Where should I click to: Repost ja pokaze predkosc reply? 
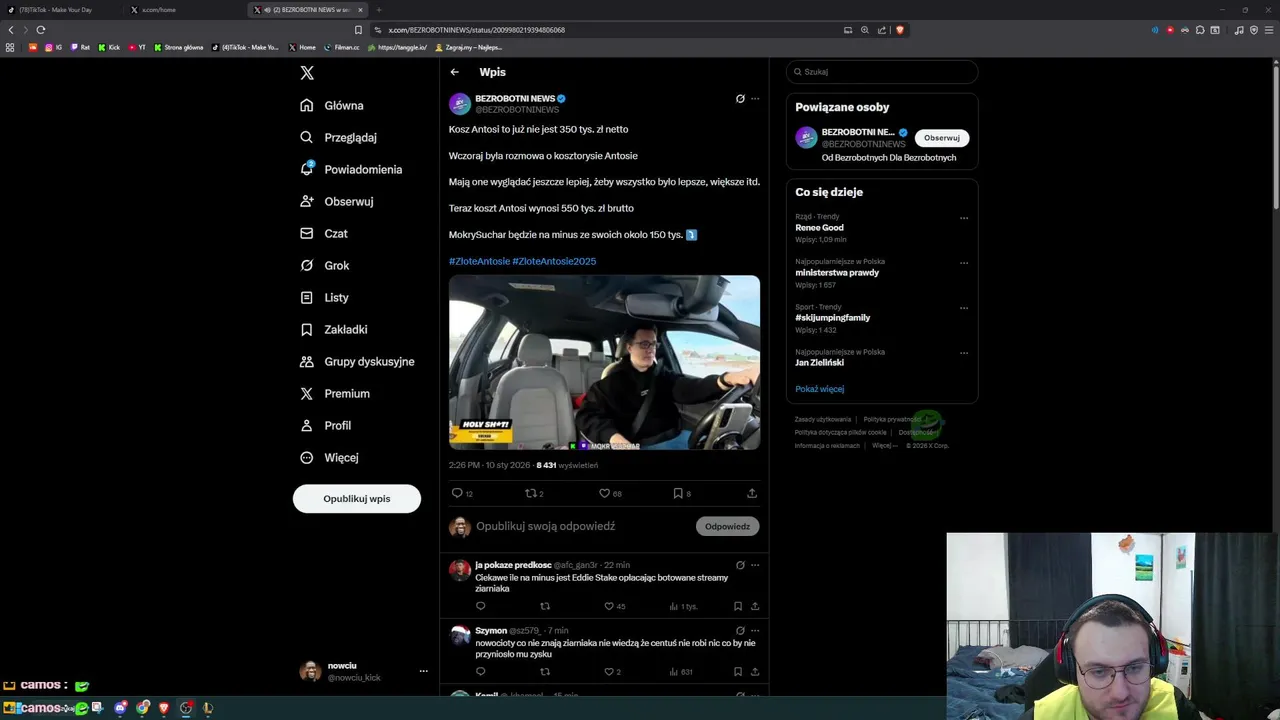point(545,606)
